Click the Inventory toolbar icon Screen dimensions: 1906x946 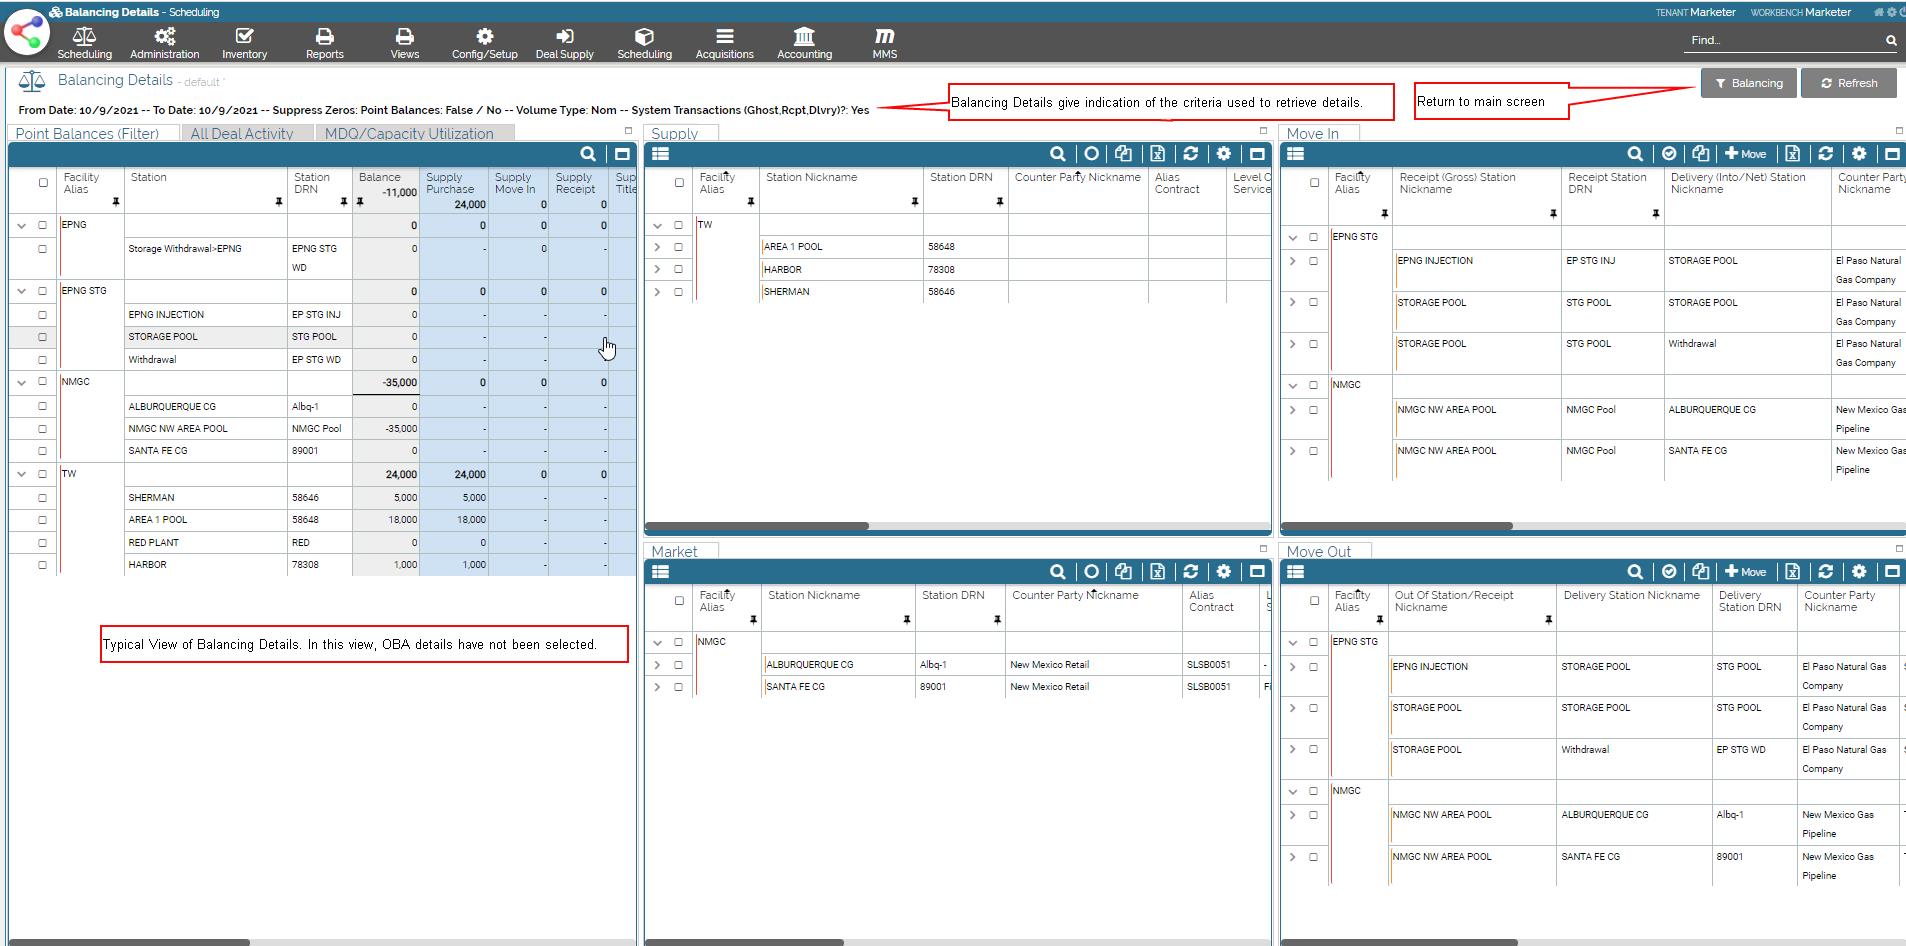pyautogui.click(x=244, y=43)
